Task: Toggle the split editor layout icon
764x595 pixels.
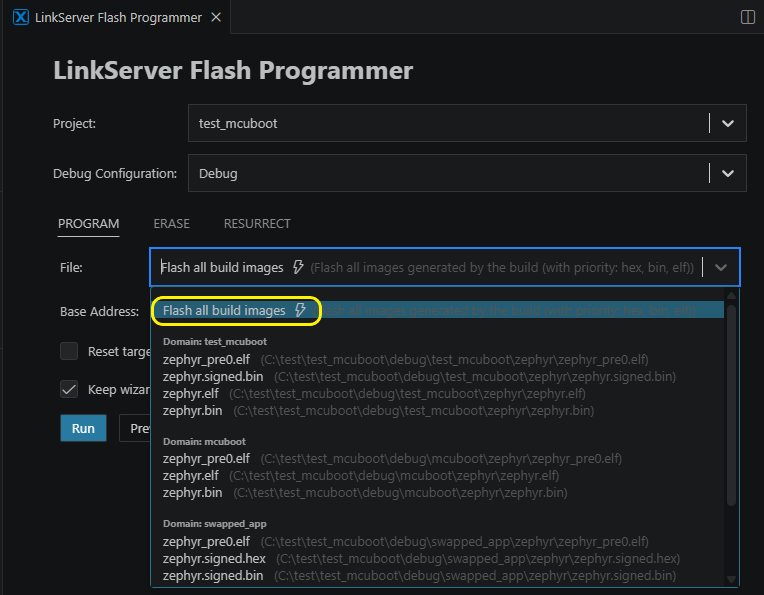Action: click(x=747, y=17)
